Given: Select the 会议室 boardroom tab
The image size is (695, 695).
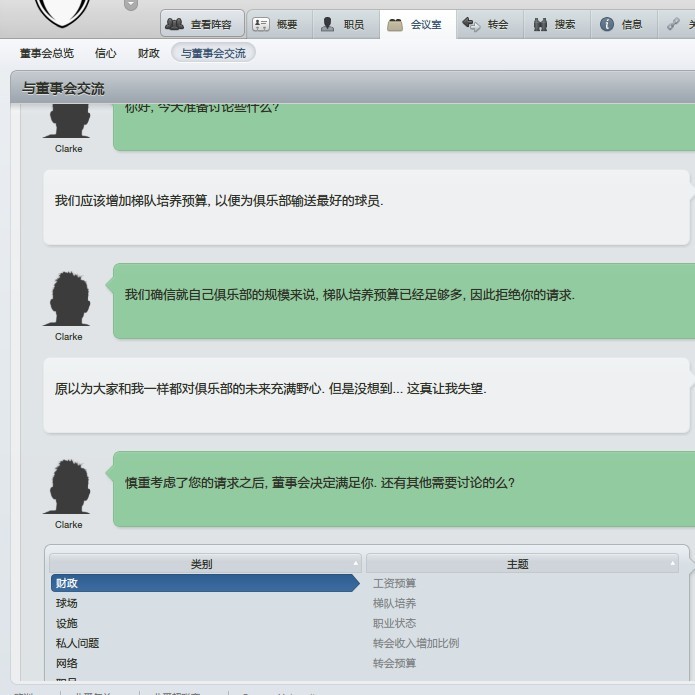Looking at the screenshot, I should (x=418, y=24).
